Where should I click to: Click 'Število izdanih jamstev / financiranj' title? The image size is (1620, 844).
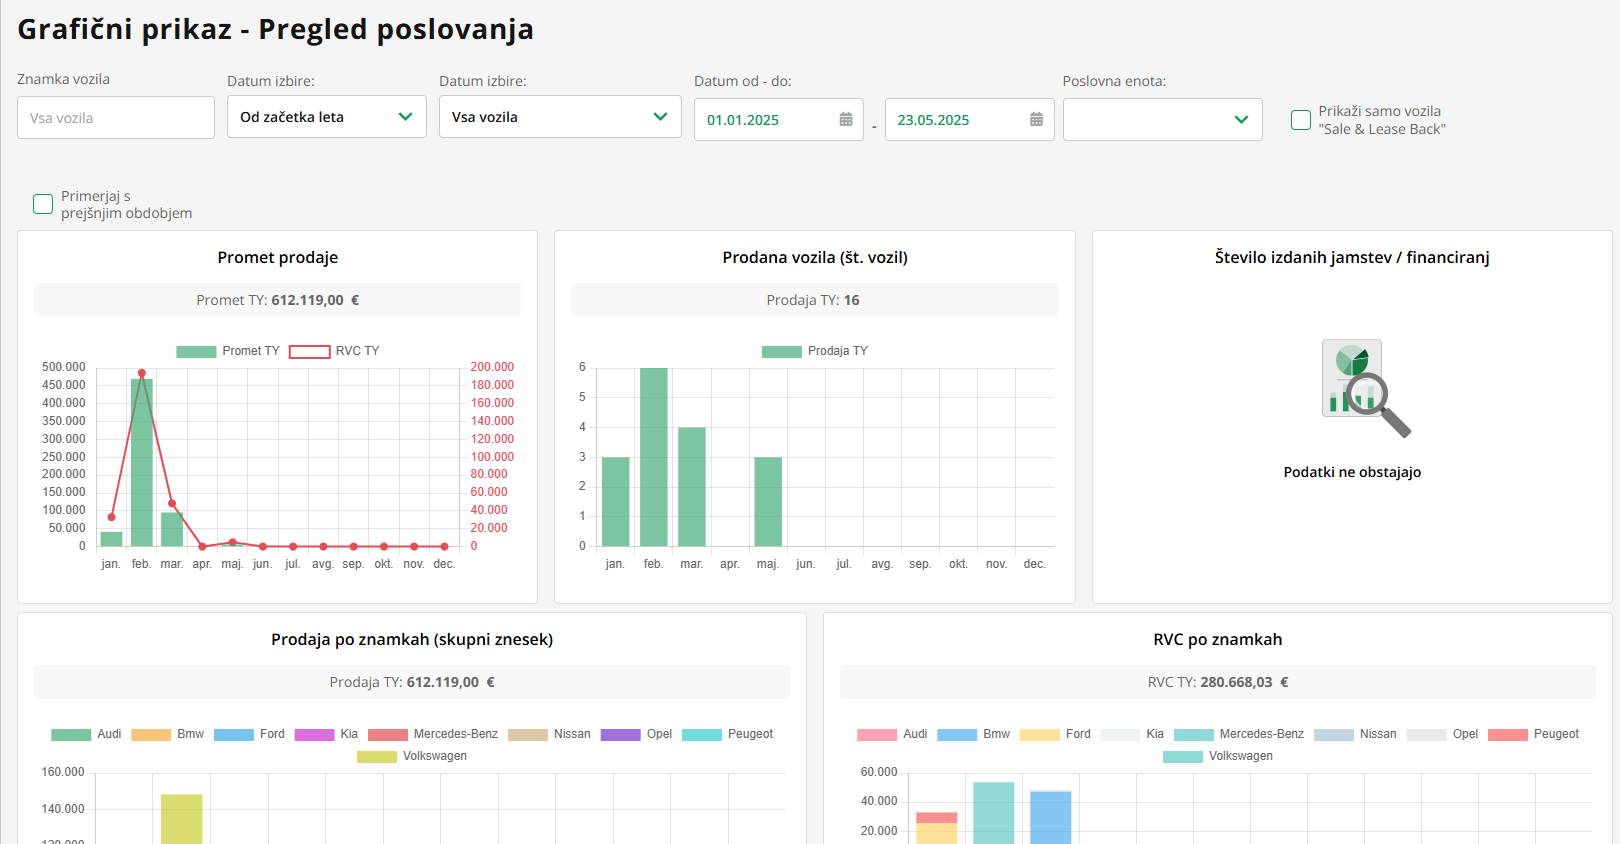point(1352,257)
